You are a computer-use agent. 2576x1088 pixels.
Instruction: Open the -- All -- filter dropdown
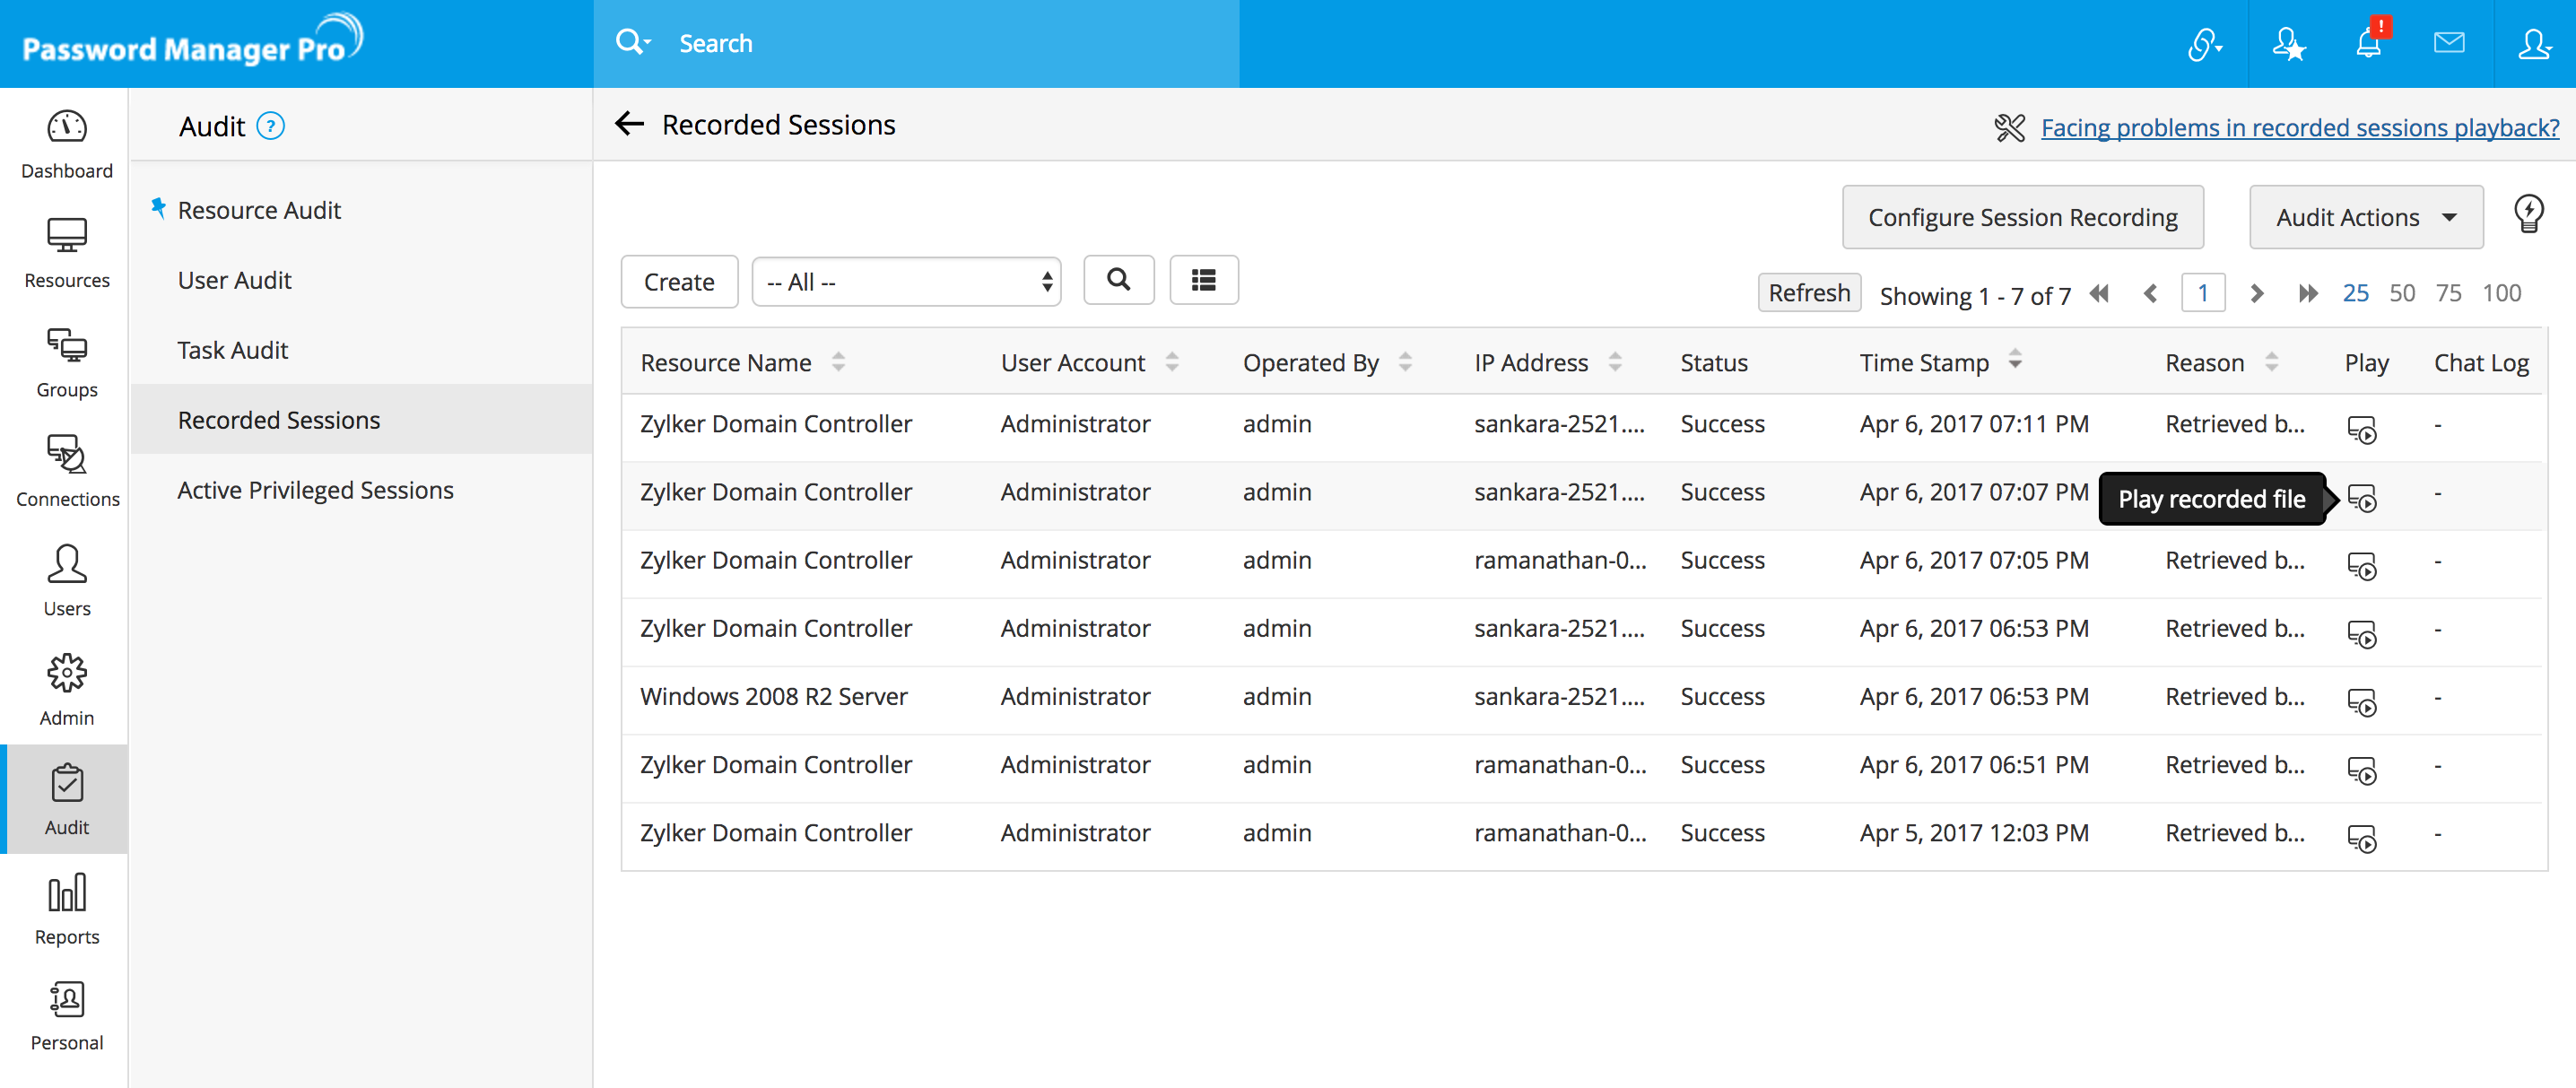click(906, 282)
